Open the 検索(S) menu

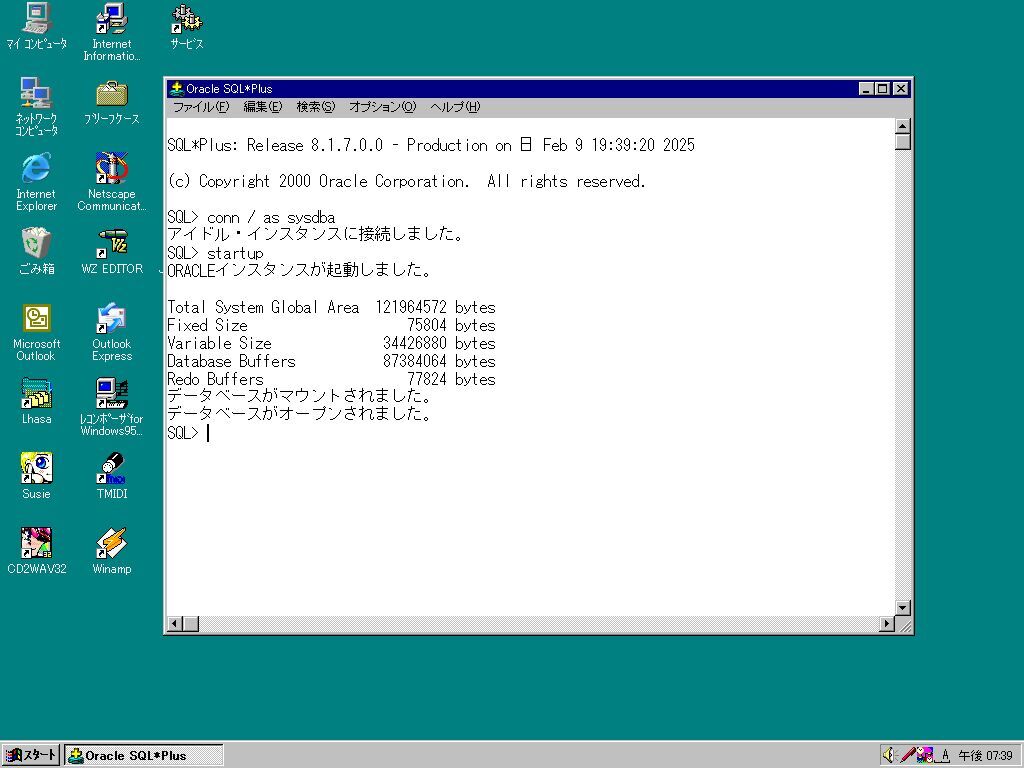315,106
